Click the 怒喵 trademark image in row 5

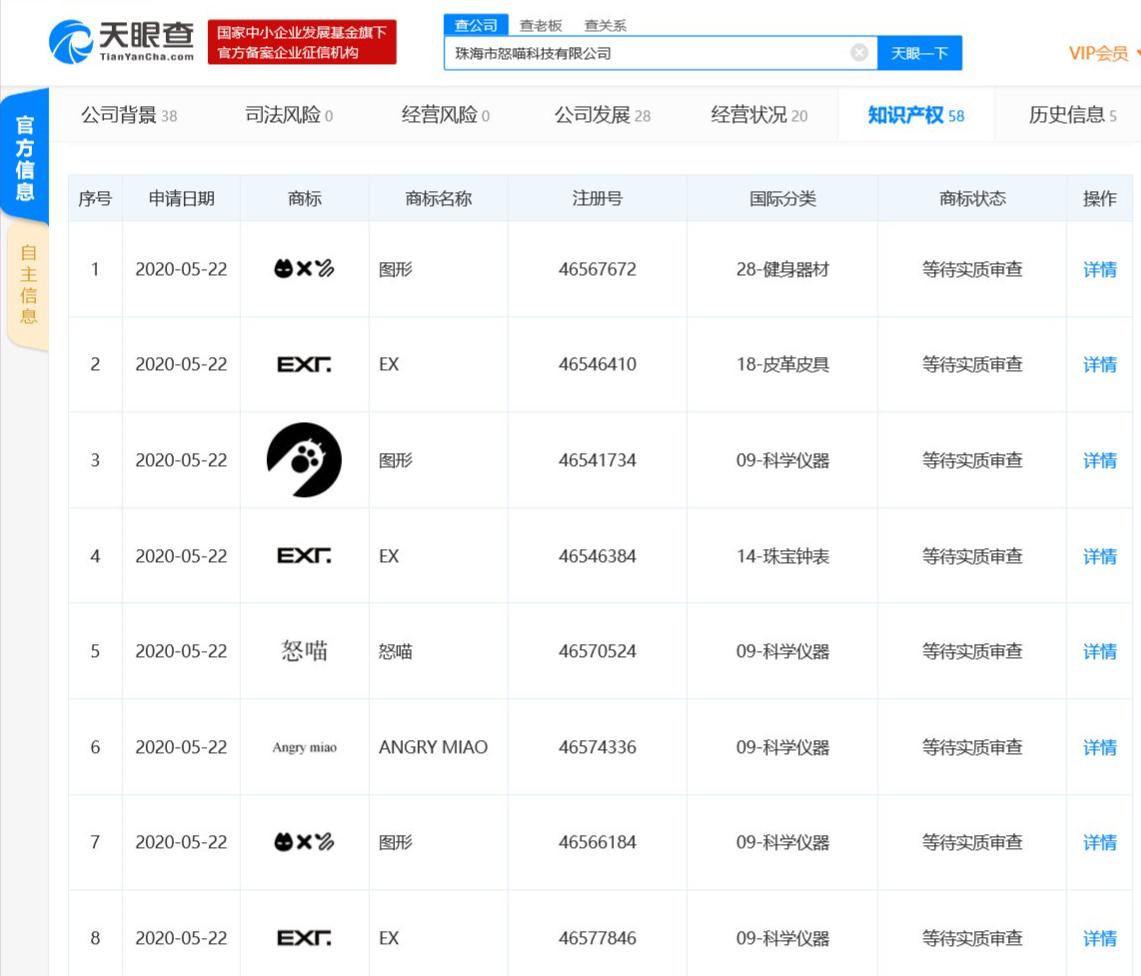tap(304, 651)
